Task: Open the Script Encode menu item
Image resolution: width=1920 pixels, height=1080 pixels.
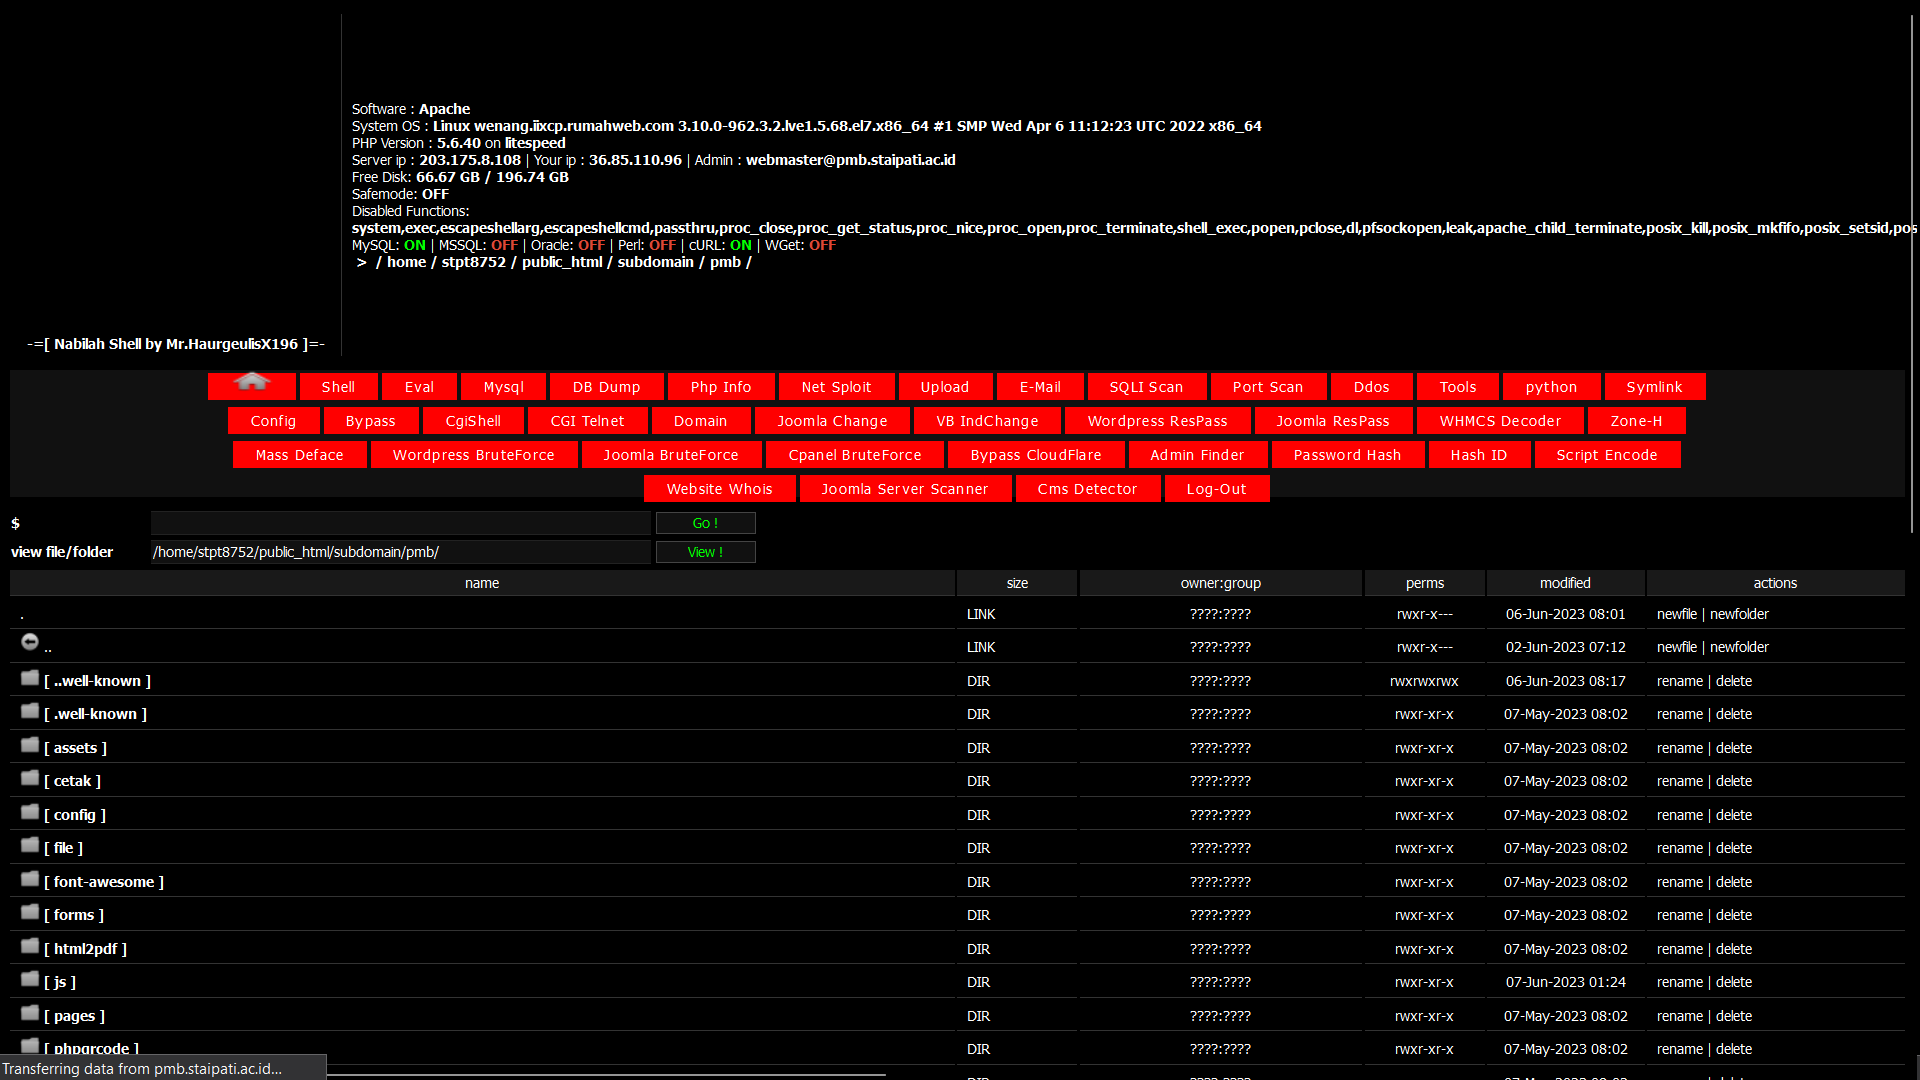Action: [x=1607, y=455]
